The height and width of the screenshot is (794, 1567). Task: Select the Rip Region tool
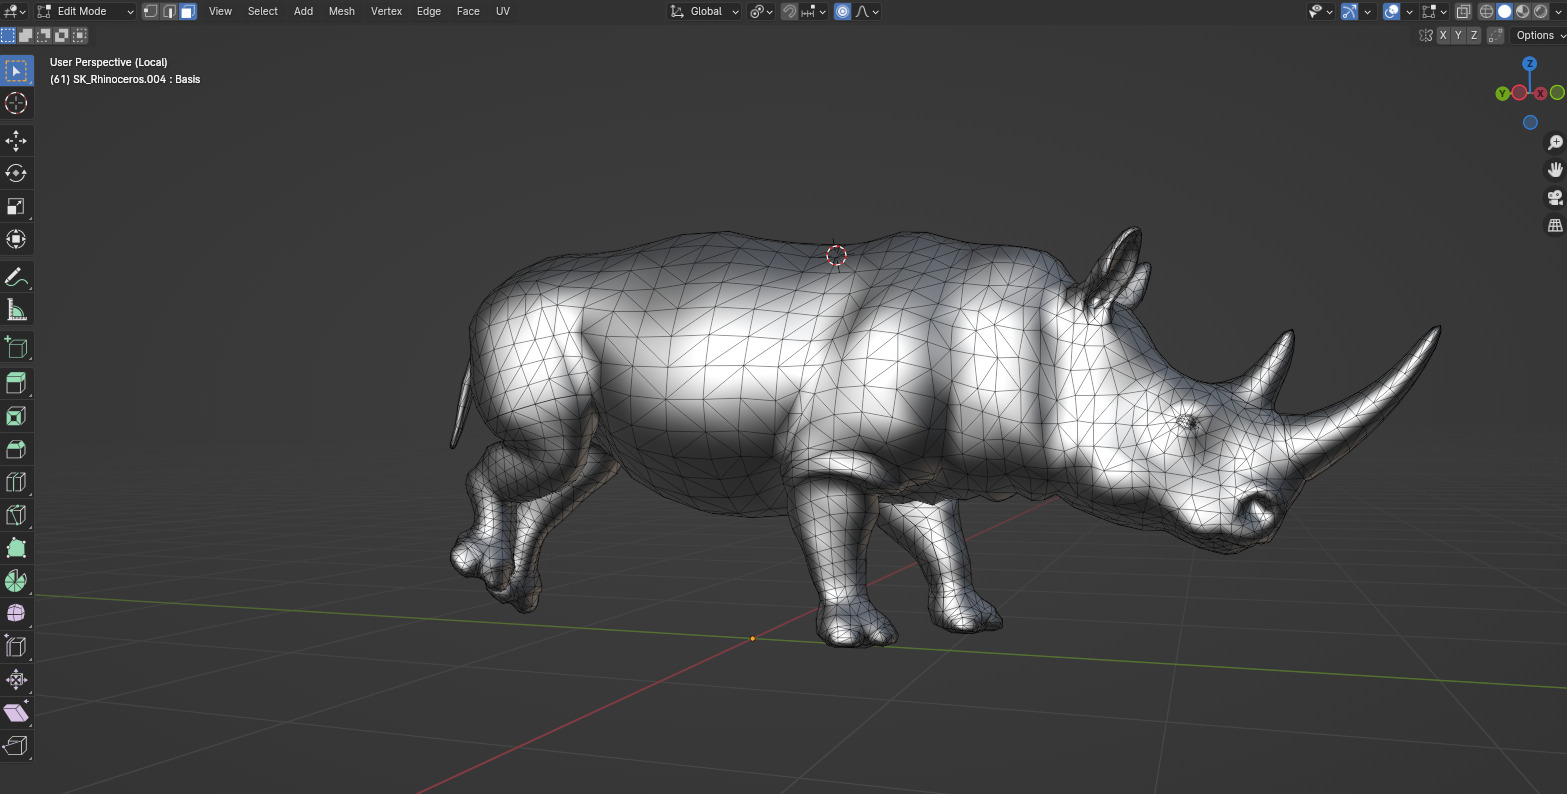[x=16, y=746]
